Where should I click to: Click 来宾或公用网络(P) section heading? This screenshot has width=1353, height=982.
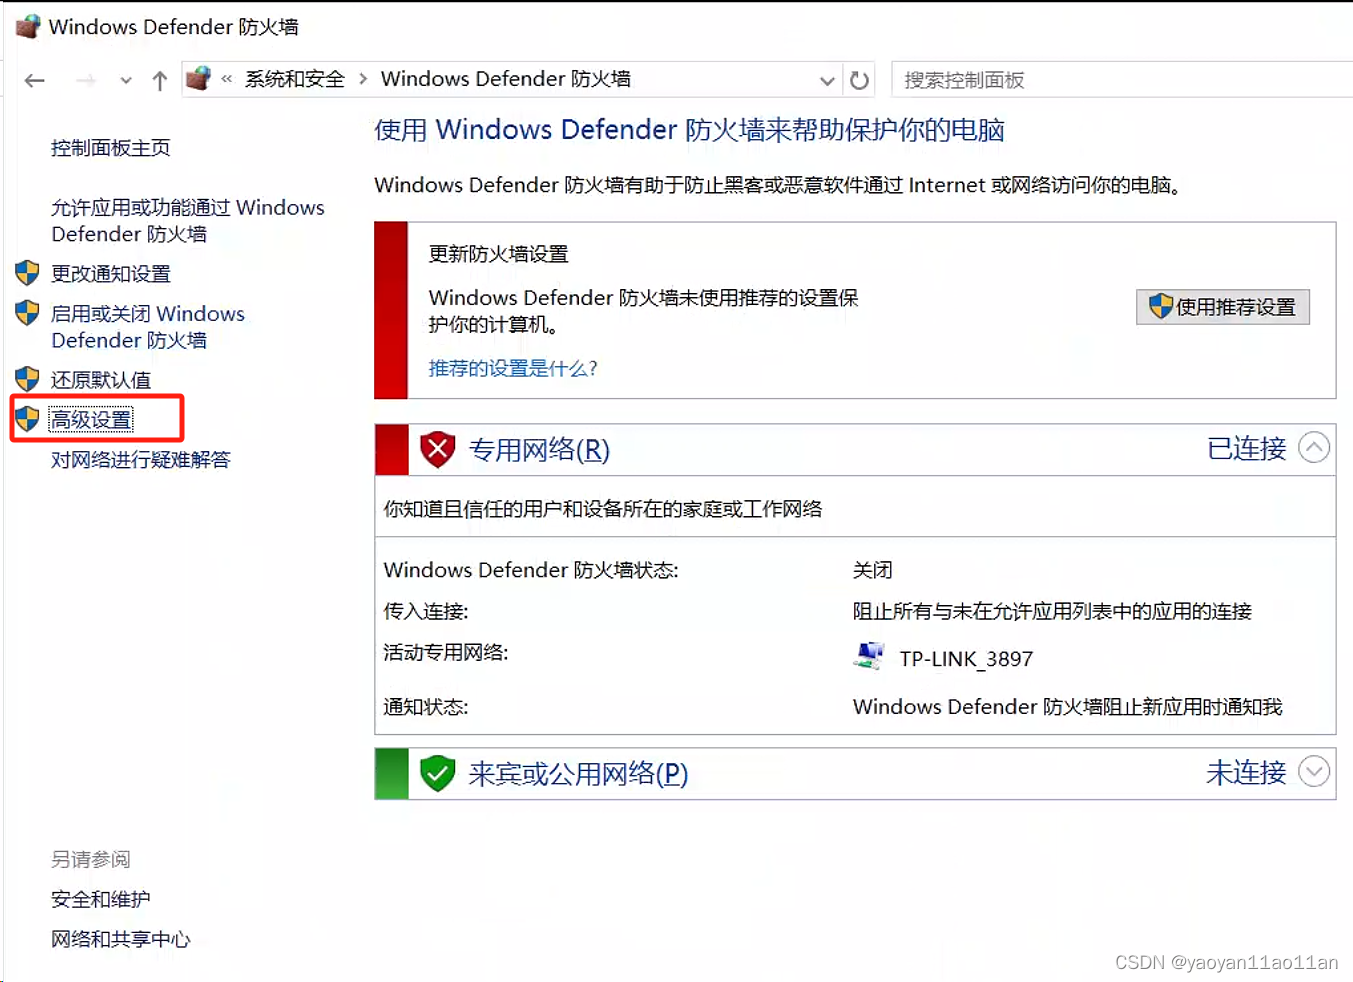pyautogui.click(x=578, y=774)
